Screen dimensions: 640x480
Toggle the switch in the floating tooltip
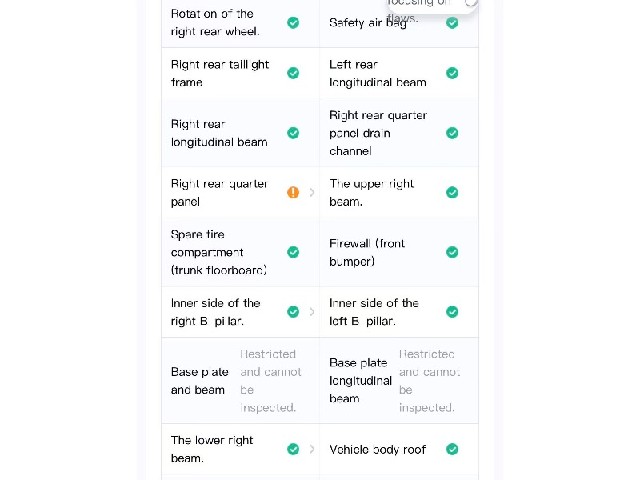point(470,3)
